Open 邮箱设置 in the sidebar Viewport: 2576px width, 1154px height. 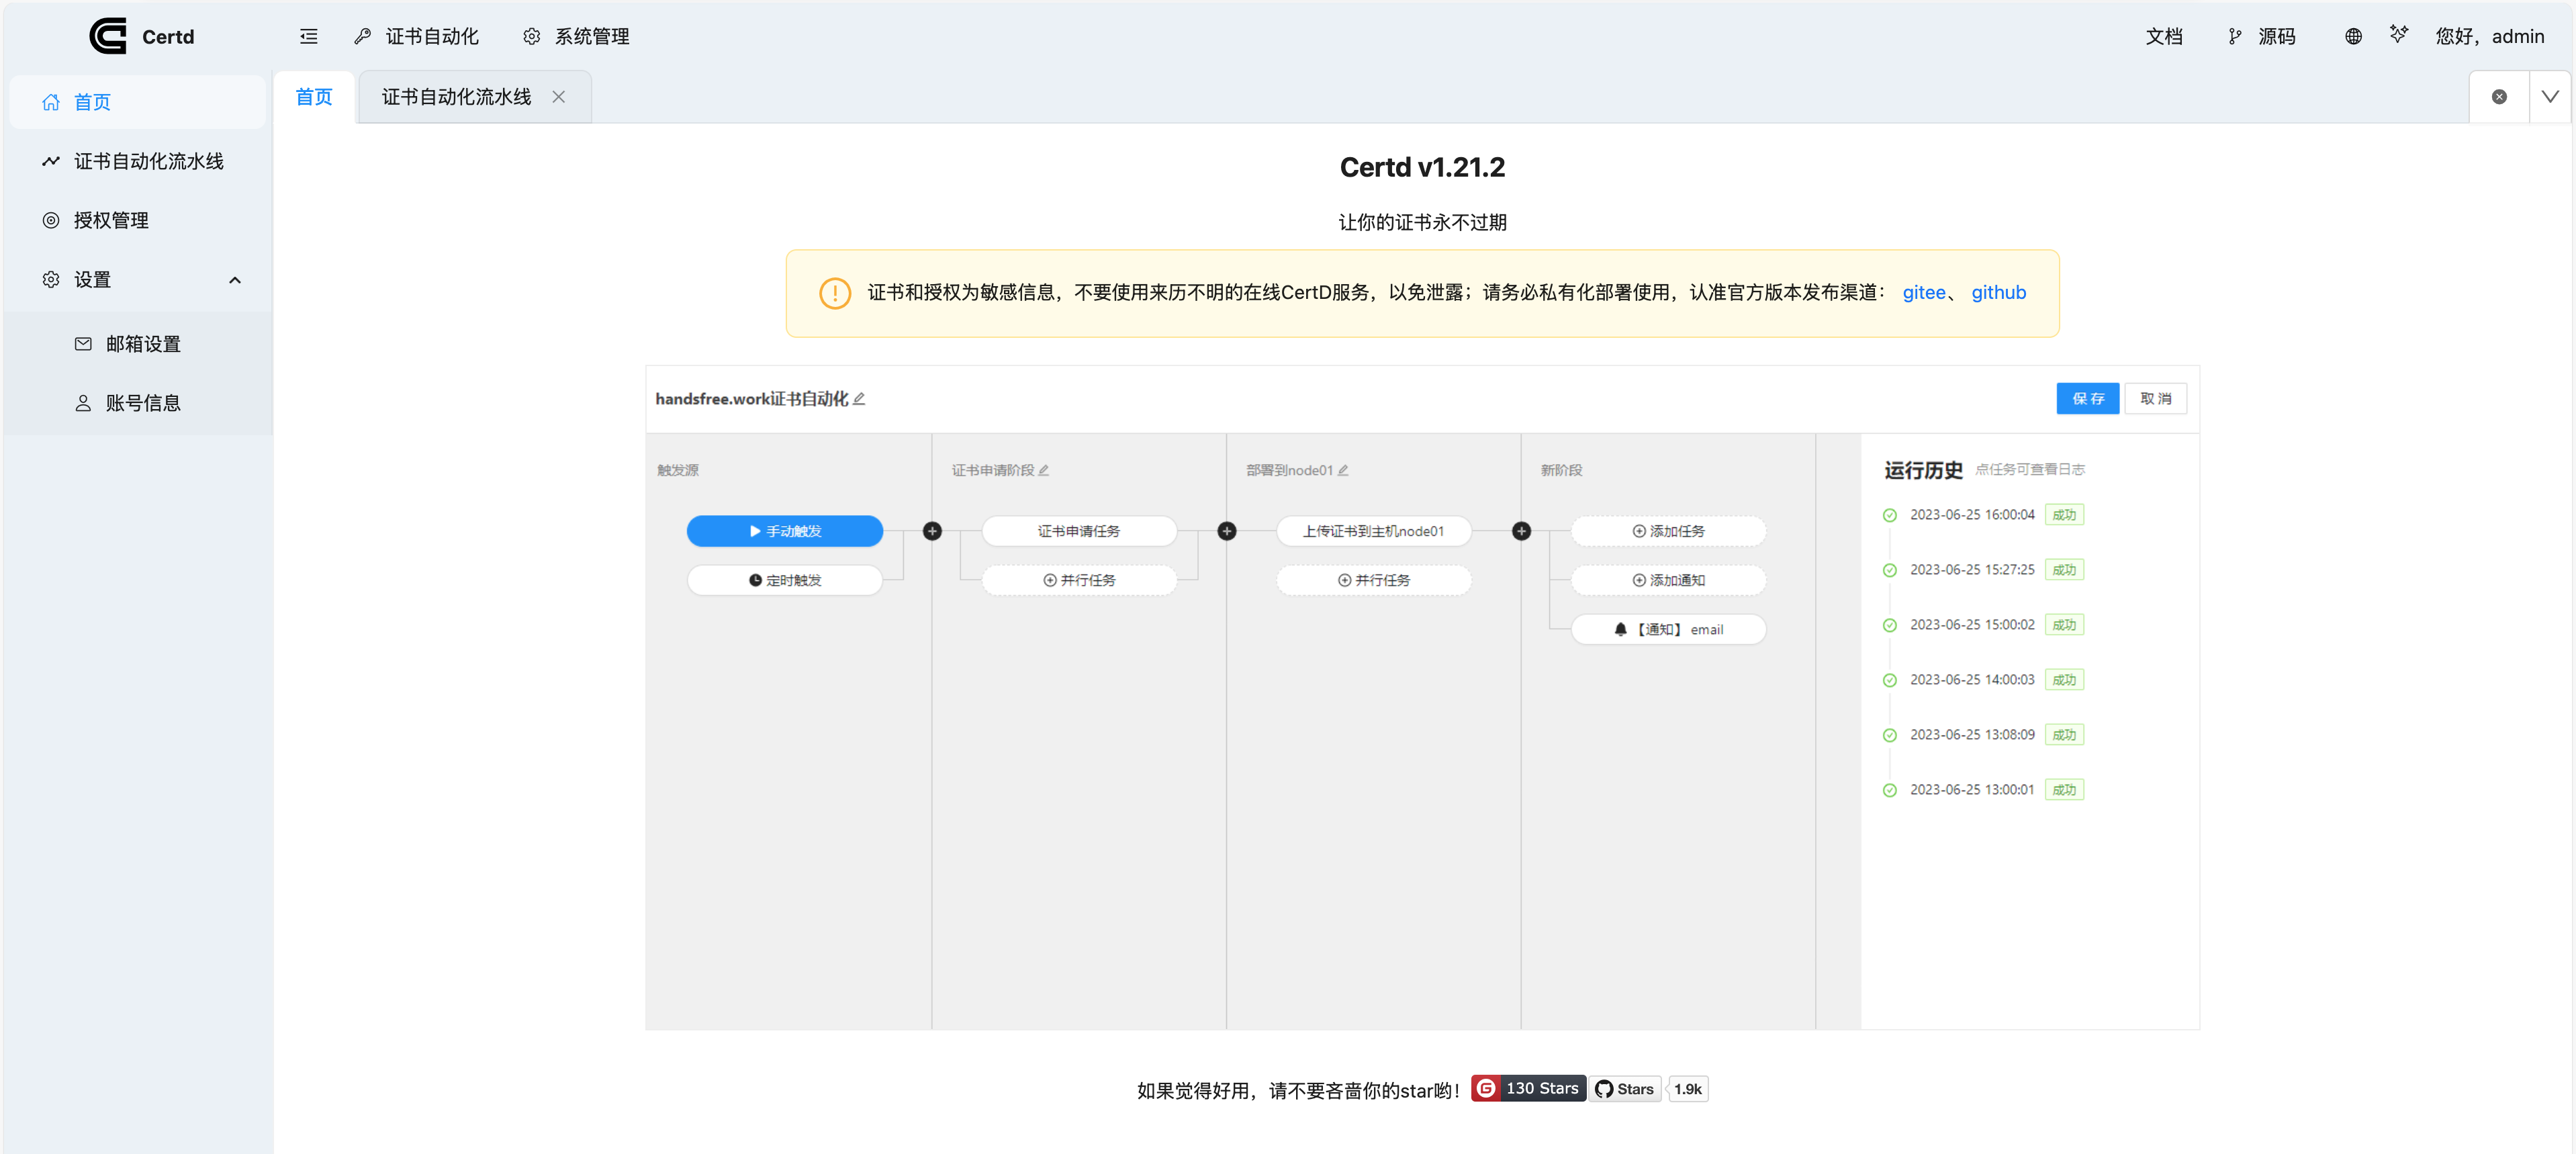137,343
